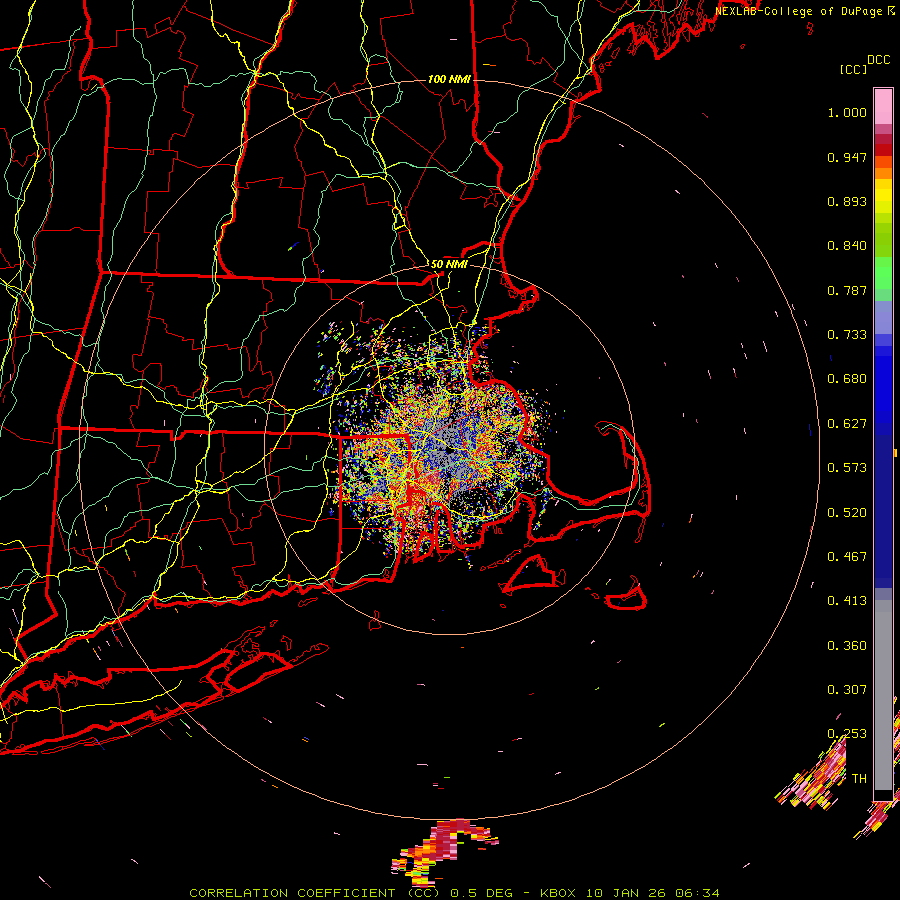Click the DCC product label

pos(878,60)
